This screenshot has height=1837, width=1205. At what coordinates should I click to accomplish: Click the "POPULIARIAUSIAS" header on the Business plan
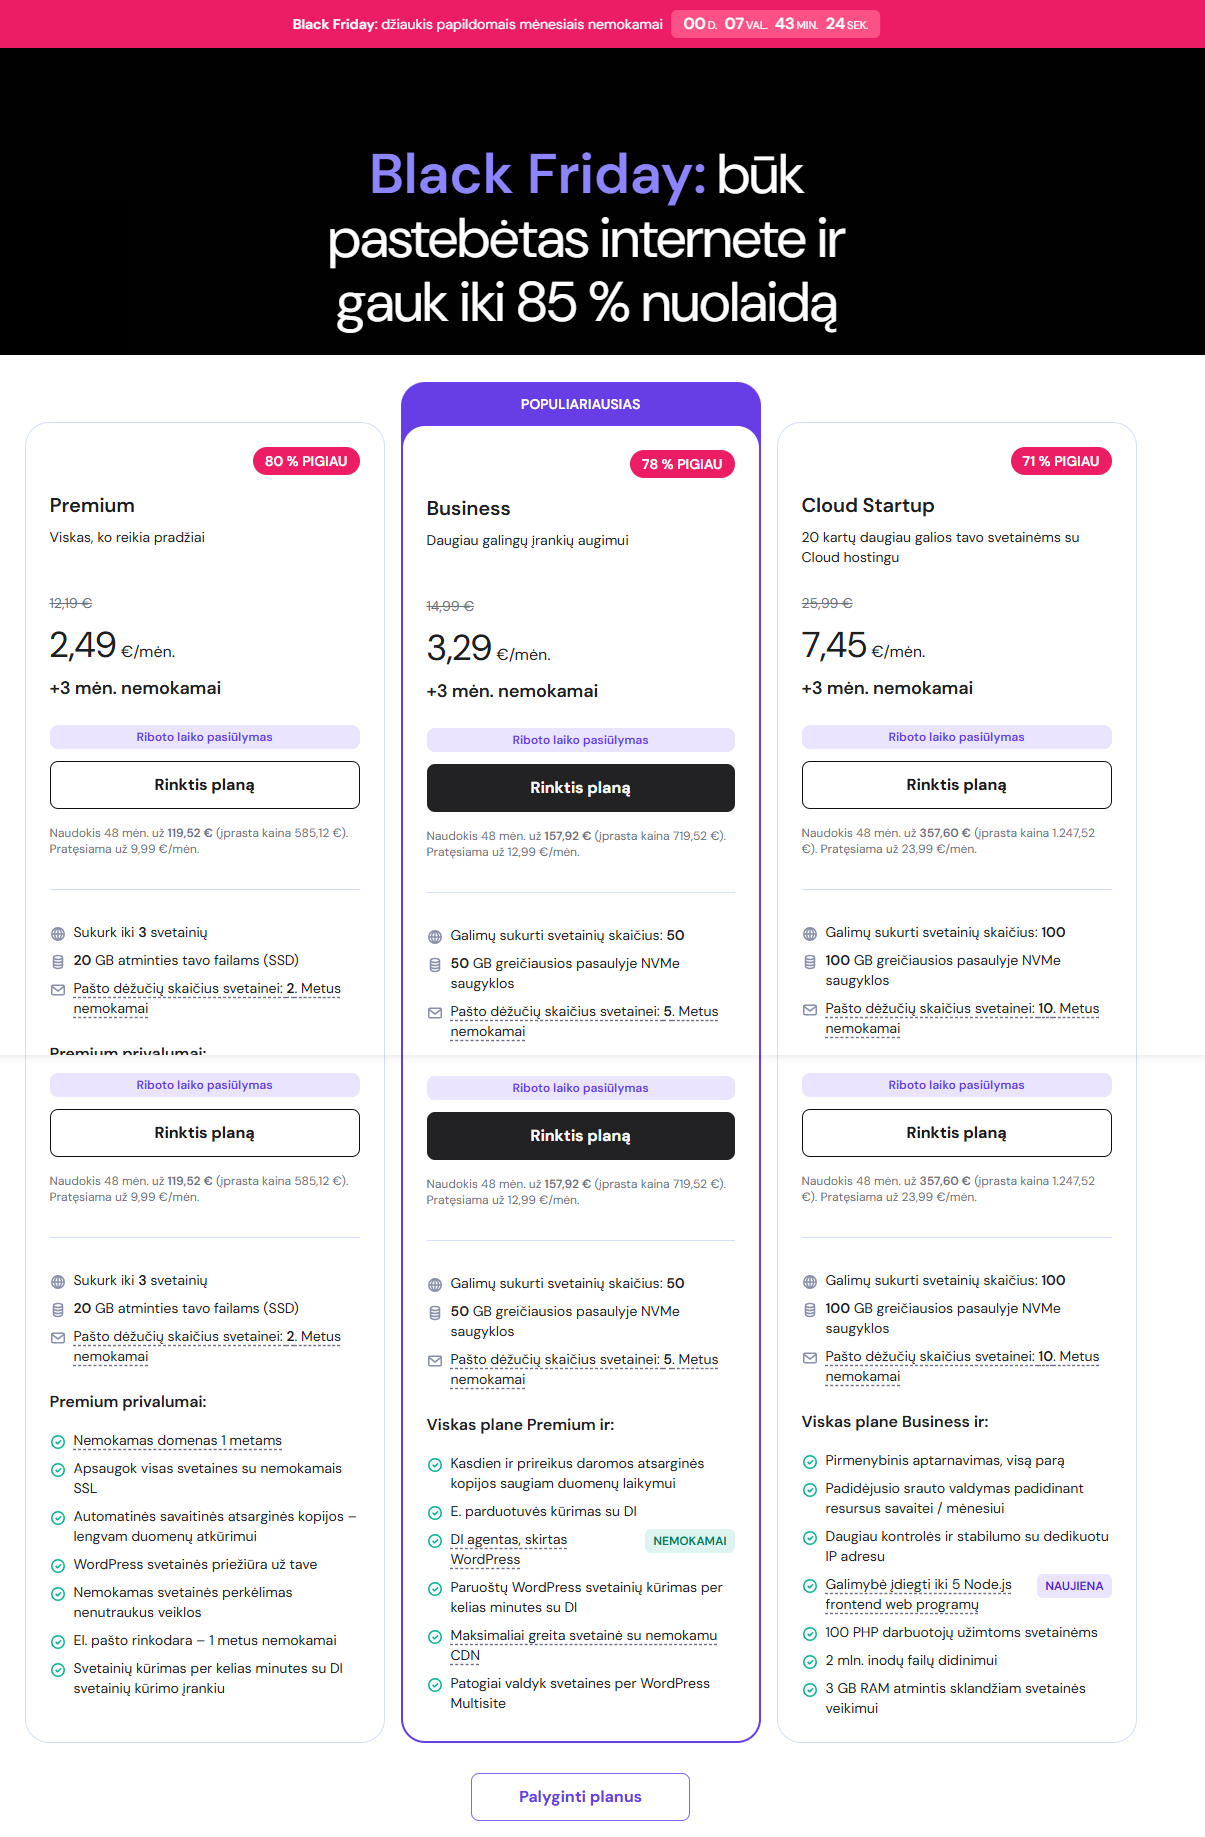tap(580, 404)
